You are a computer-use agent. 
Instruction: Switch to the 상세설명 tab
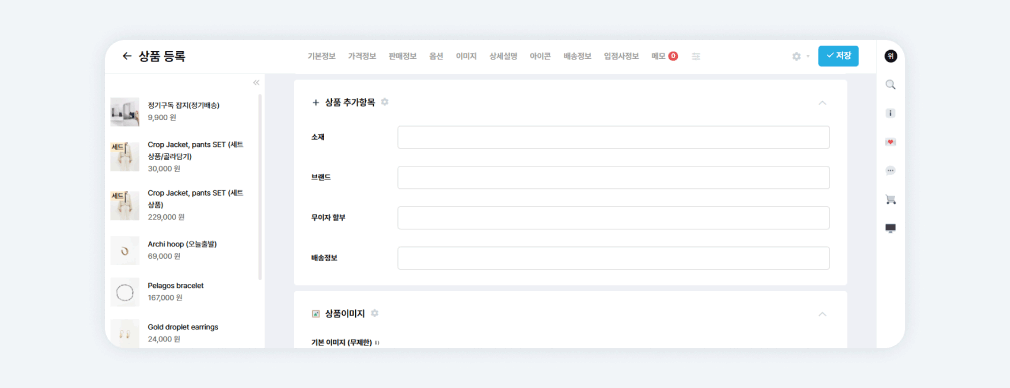503,57
